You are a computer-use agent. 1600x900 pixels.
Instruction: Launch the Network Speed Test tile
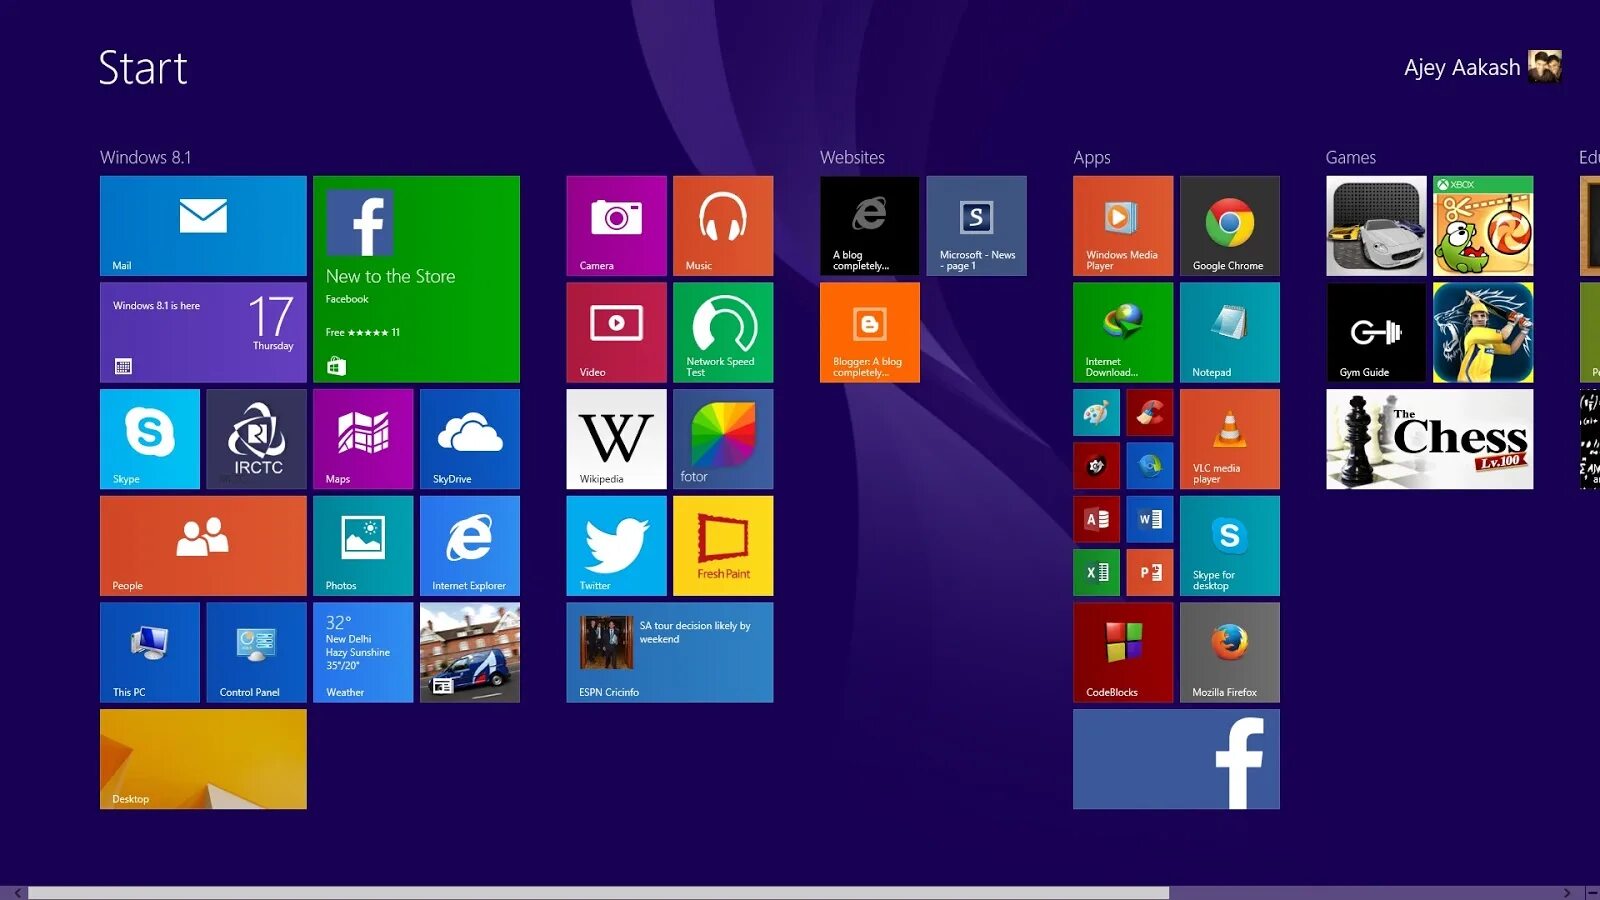723,332
